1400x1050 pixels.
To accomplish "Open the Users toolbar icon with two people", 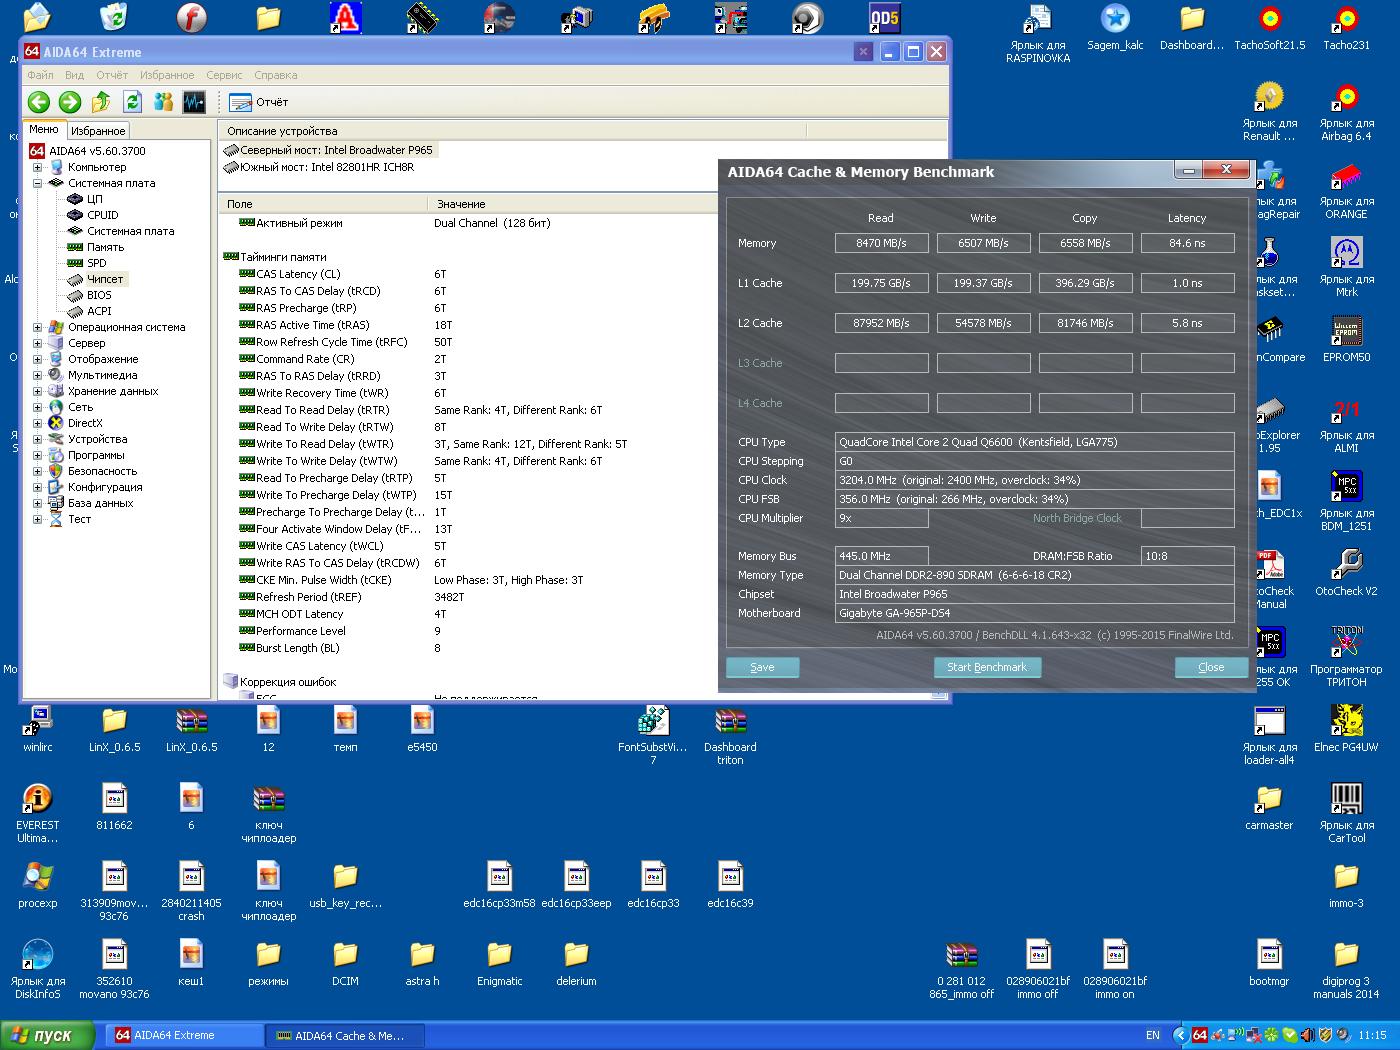I will pyautogui.click(x=163, y=101).
